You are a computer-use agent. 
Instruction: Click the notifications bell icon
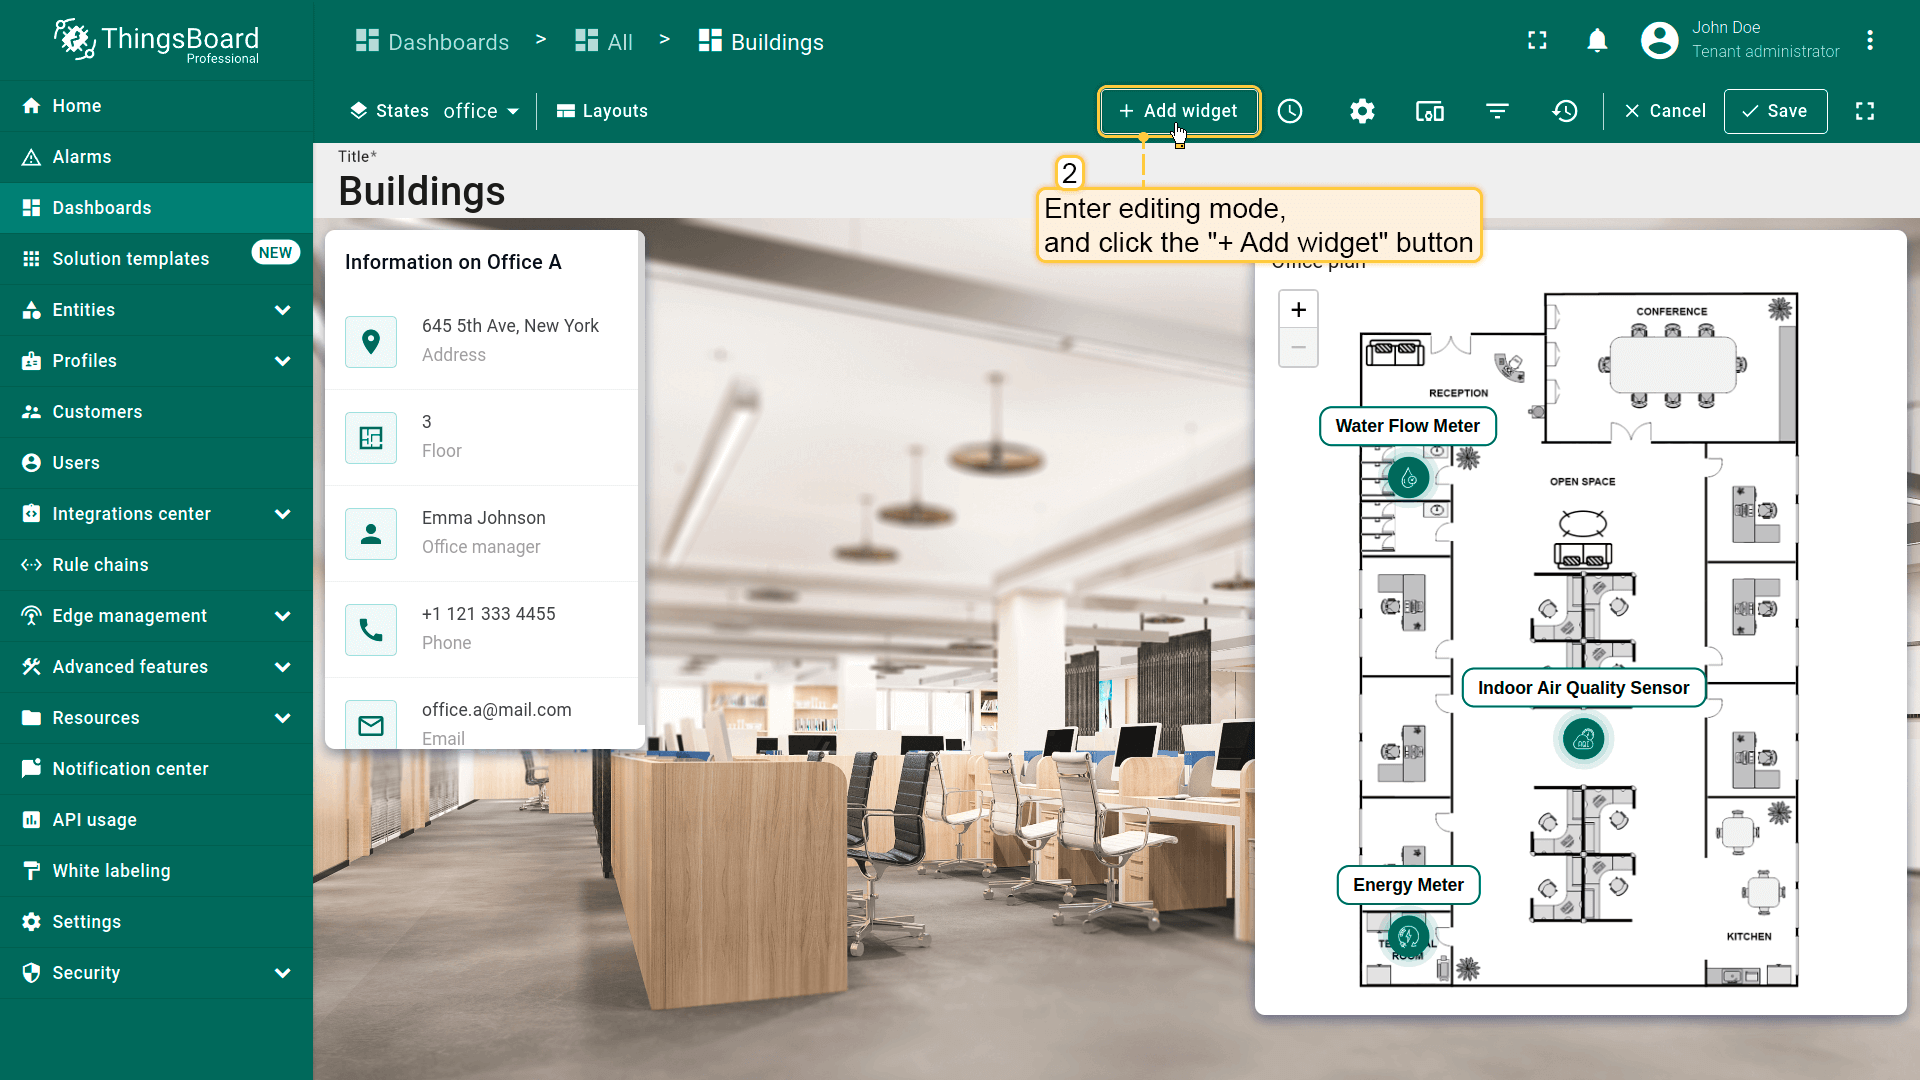pyautogui.click(x=1597, y=41)
